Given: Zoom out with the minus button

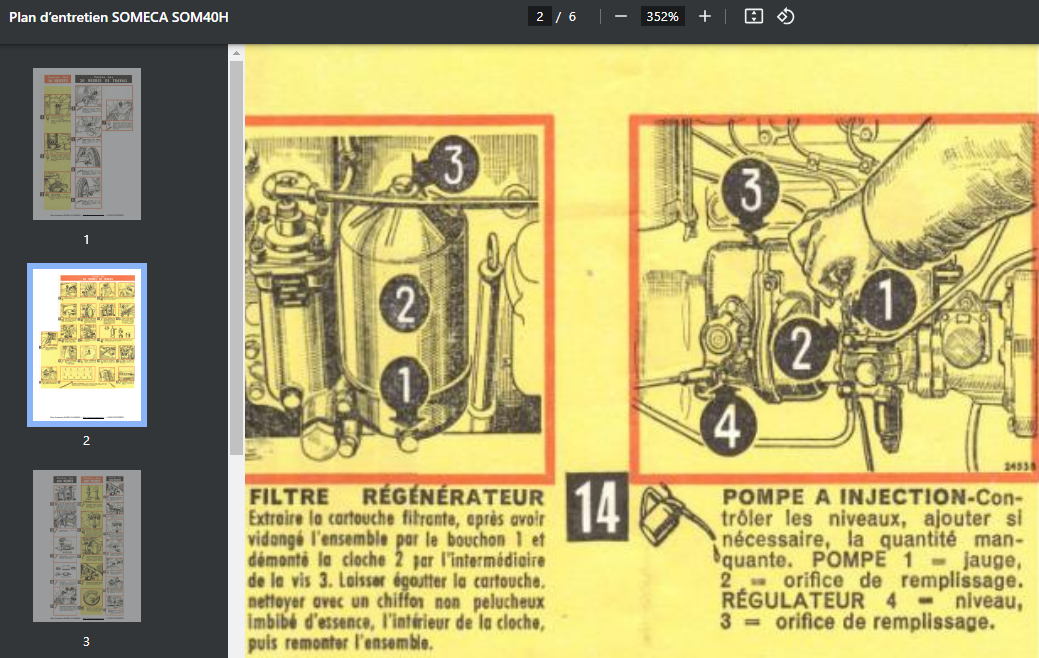Looking at the screenshot, I should click(621, 17).
